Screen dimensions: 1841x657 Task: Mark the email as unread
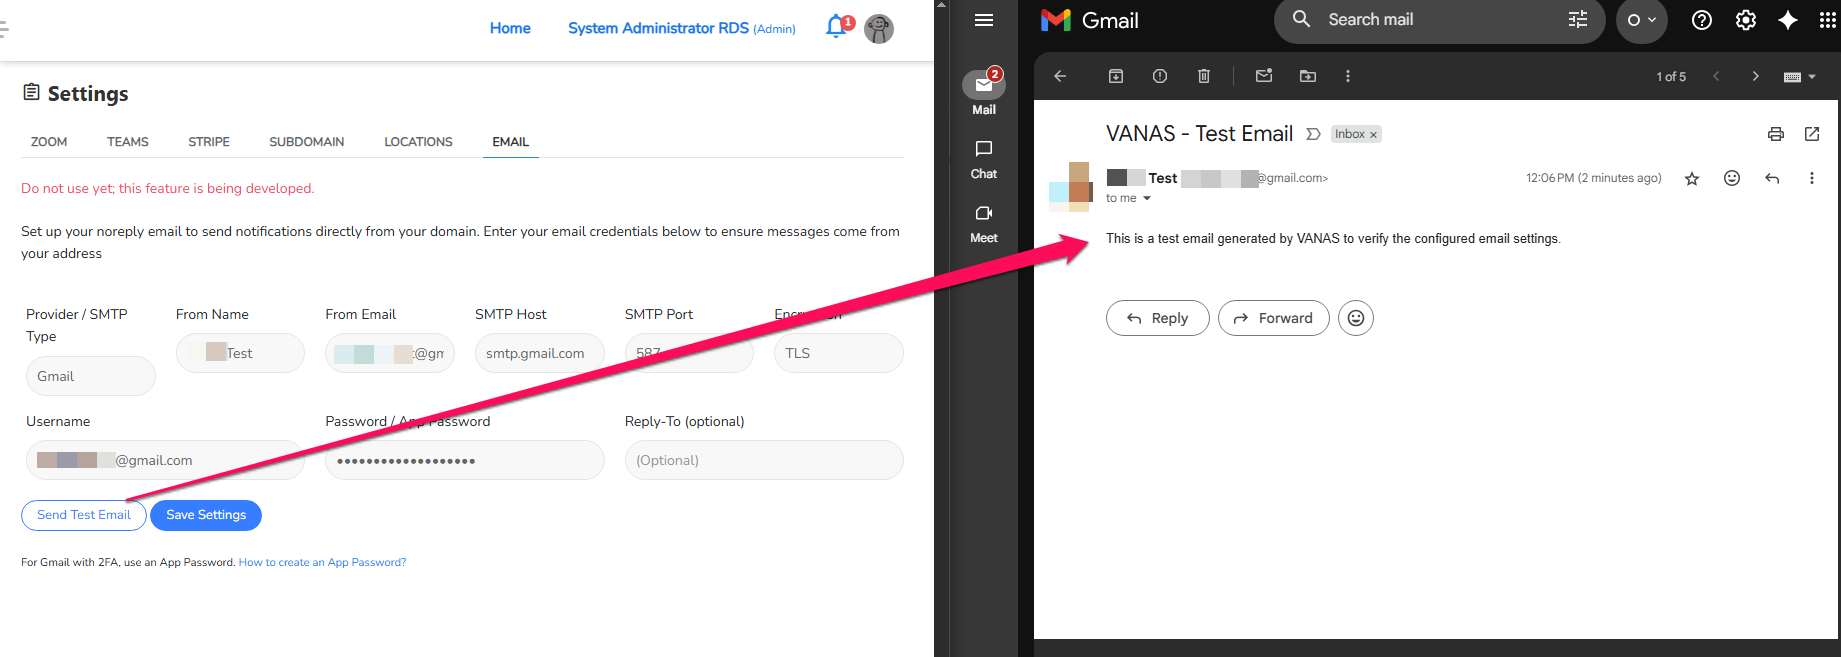click(1264, 76)
